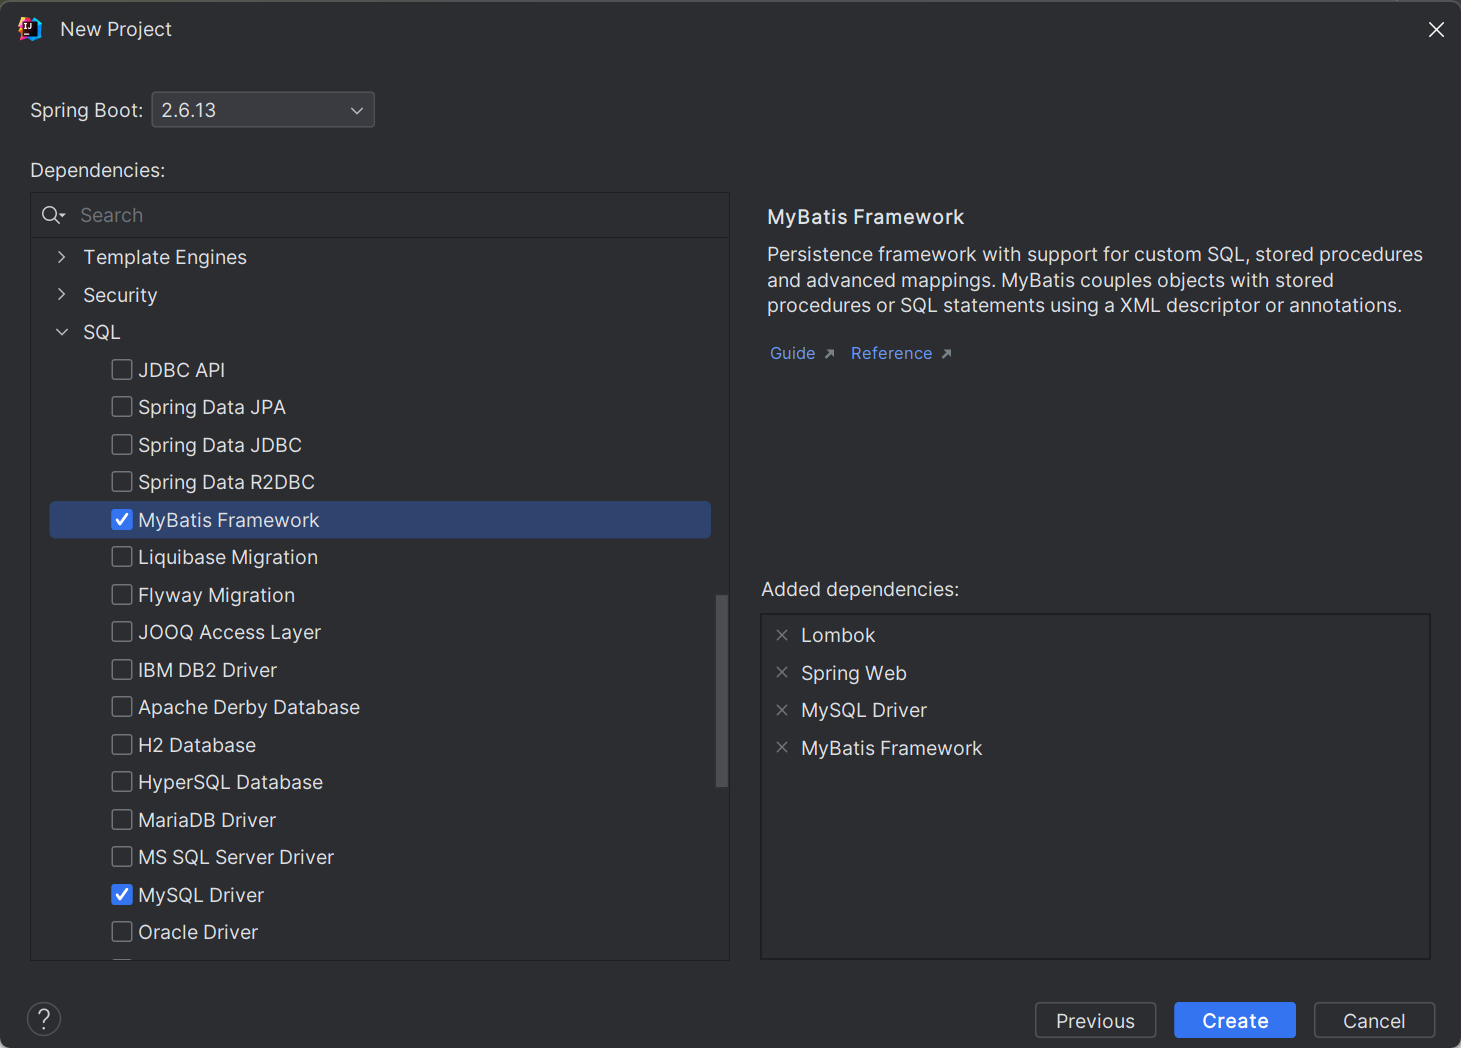Click the search magnifier icon
The image size is (1461, 1048).
coord(53,215)
